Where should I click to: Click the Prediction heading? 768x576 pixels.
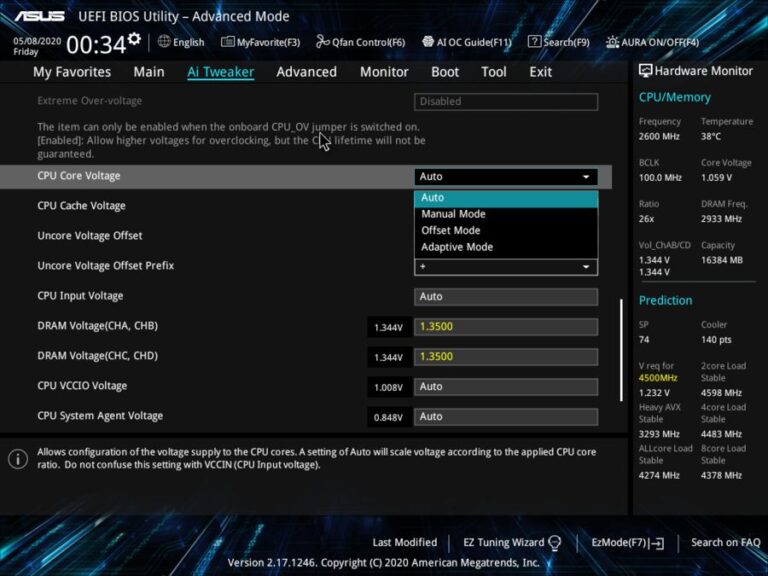666,300
